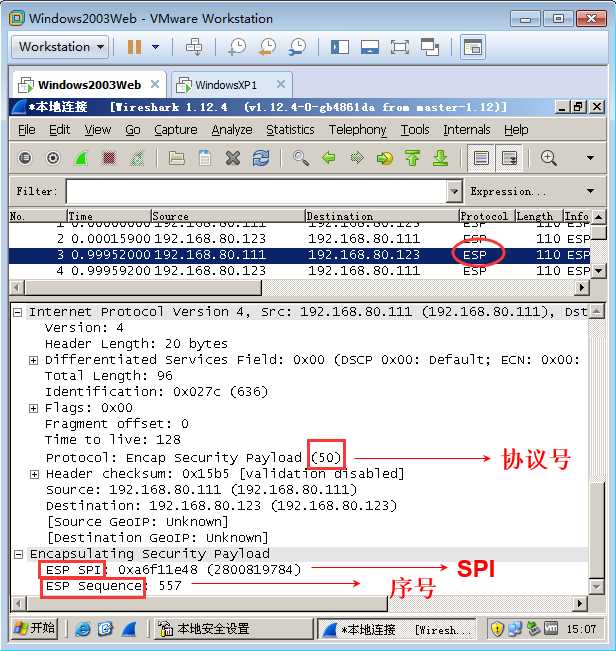This screenshot has width=616, height=651.
Task: Open the File menu
Action: click(x=27, y=130)
